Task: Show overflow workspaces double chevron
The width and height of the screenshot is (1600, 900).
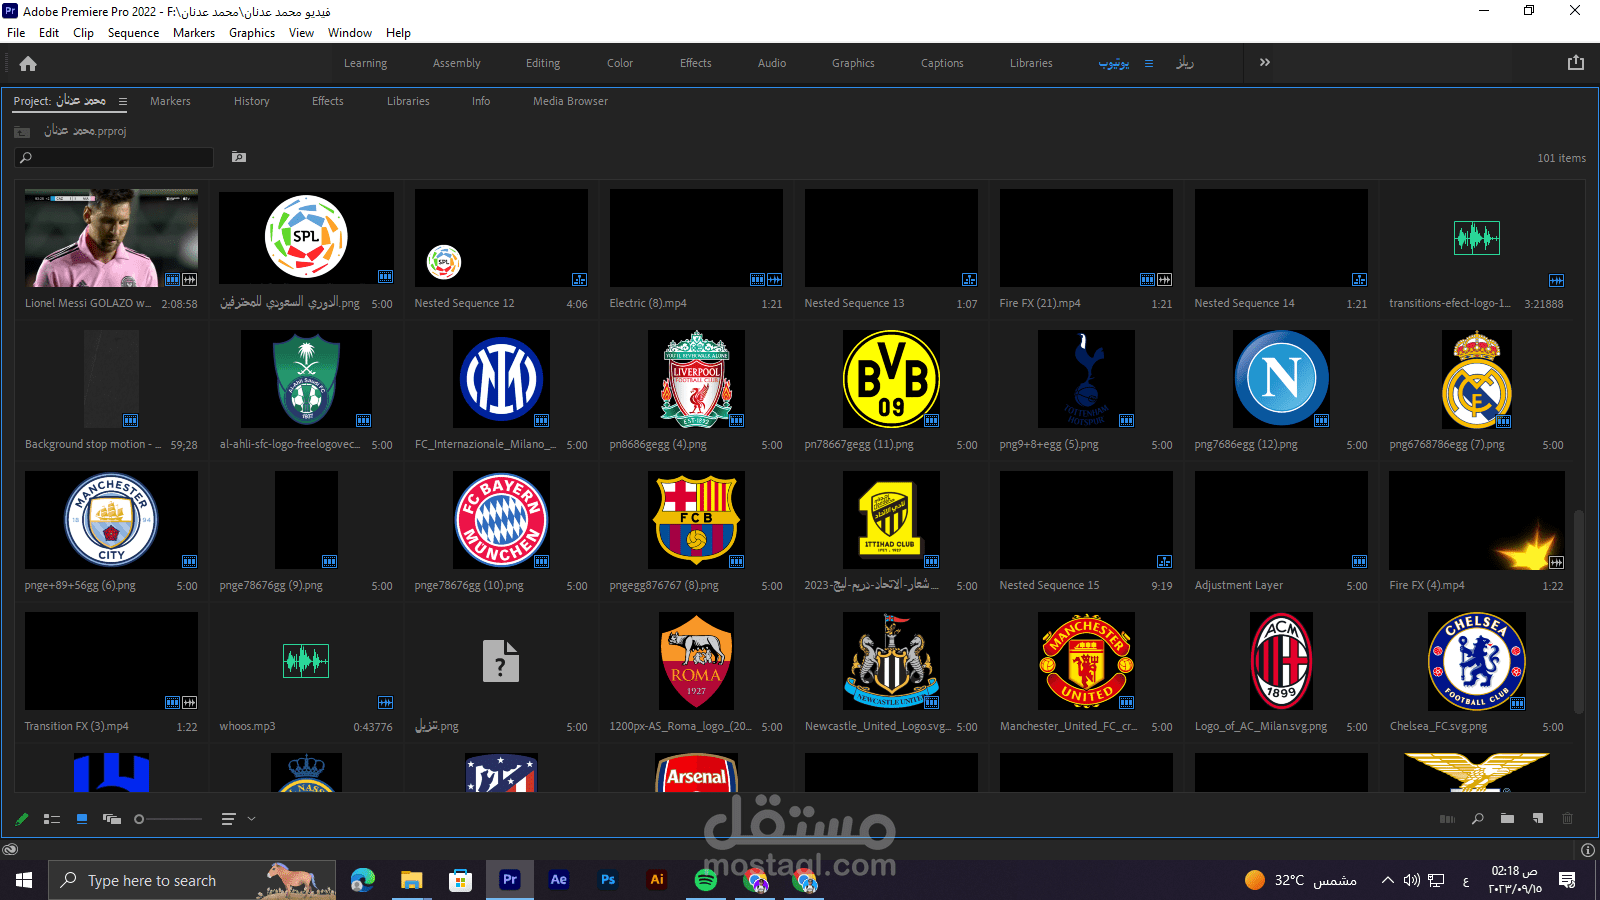Action: pos(1265,62)
